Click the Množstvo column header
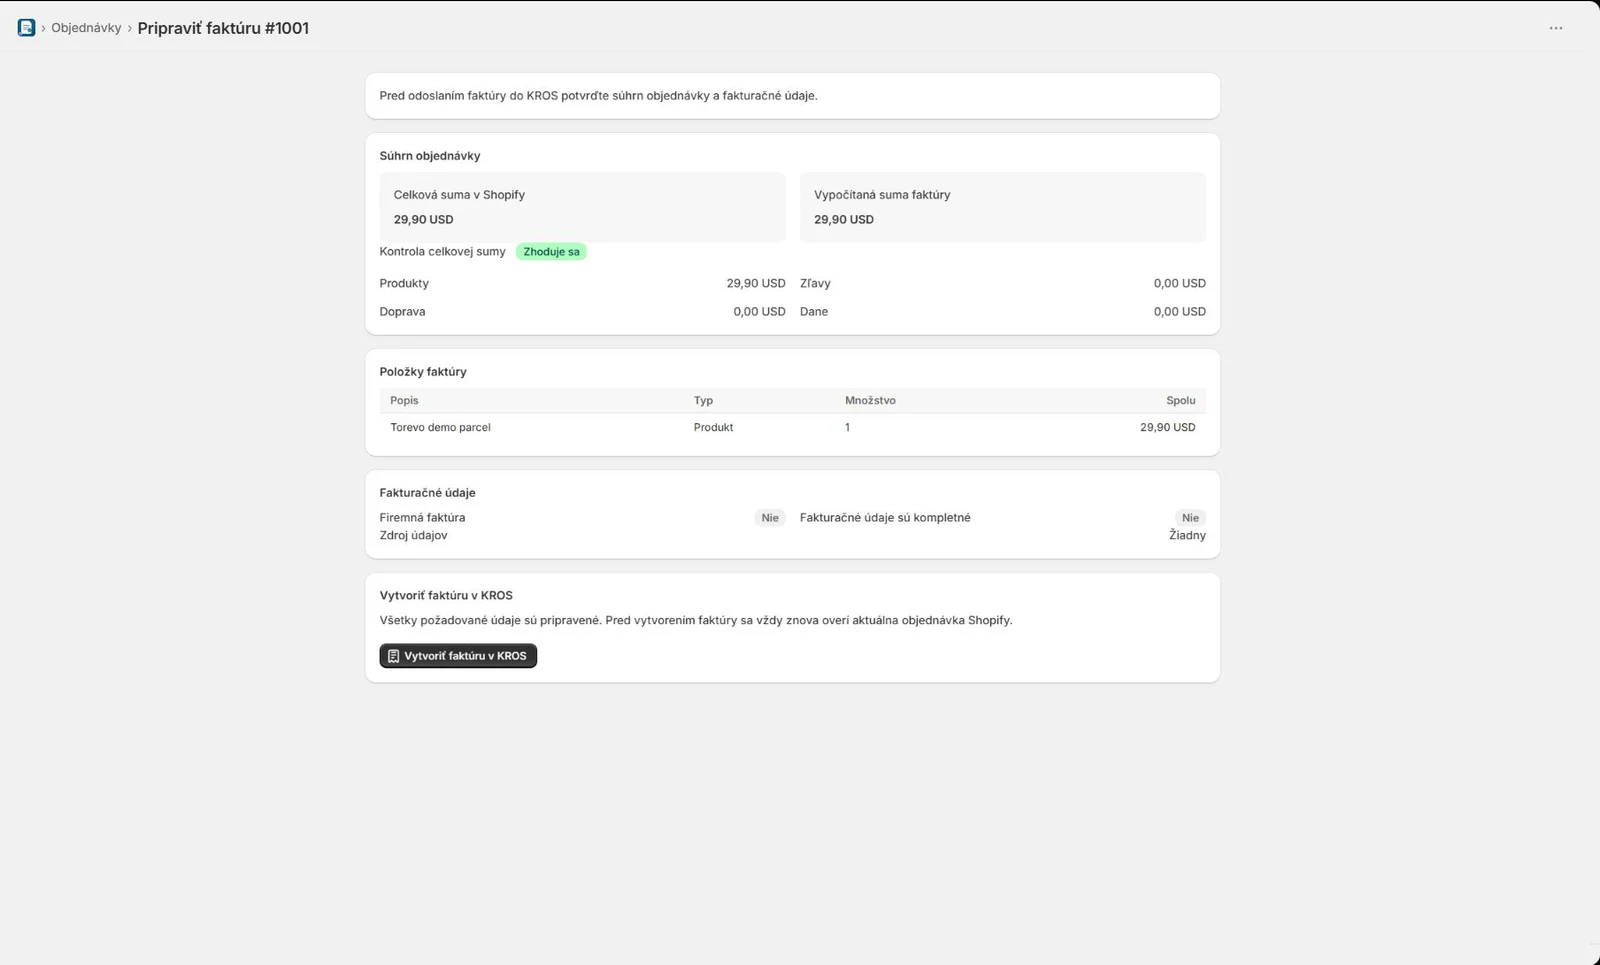 pyautogui.click(x=870, y=400)
